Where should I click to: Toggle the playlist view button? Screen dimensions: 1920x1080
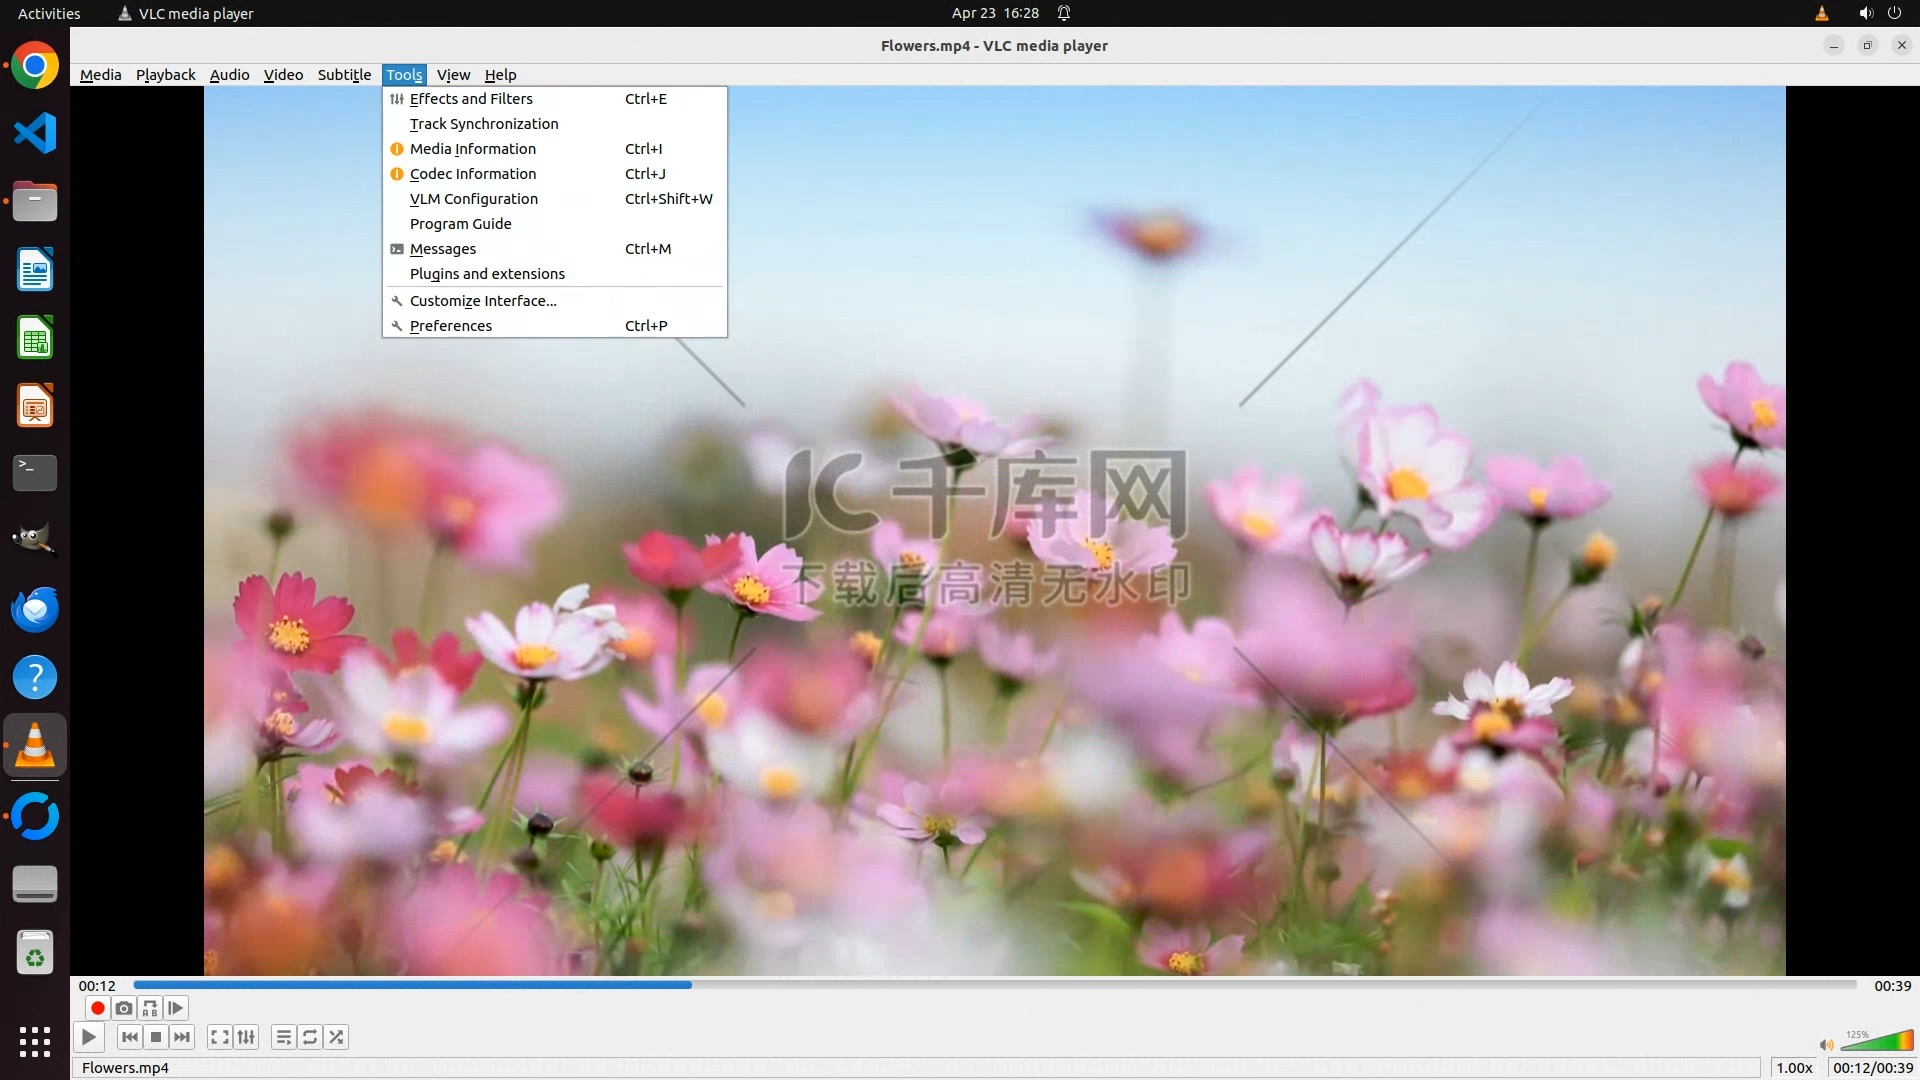284,1037
